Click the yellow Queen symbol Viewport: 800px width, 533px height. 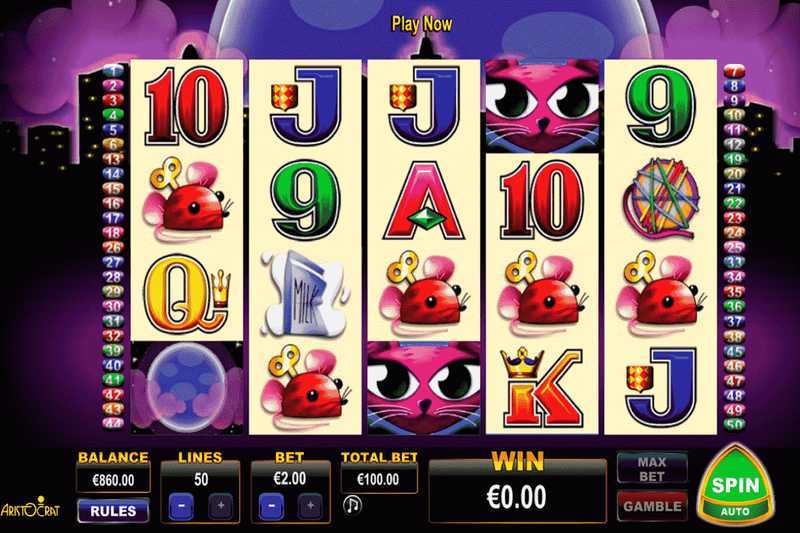[x=186, y=293]
